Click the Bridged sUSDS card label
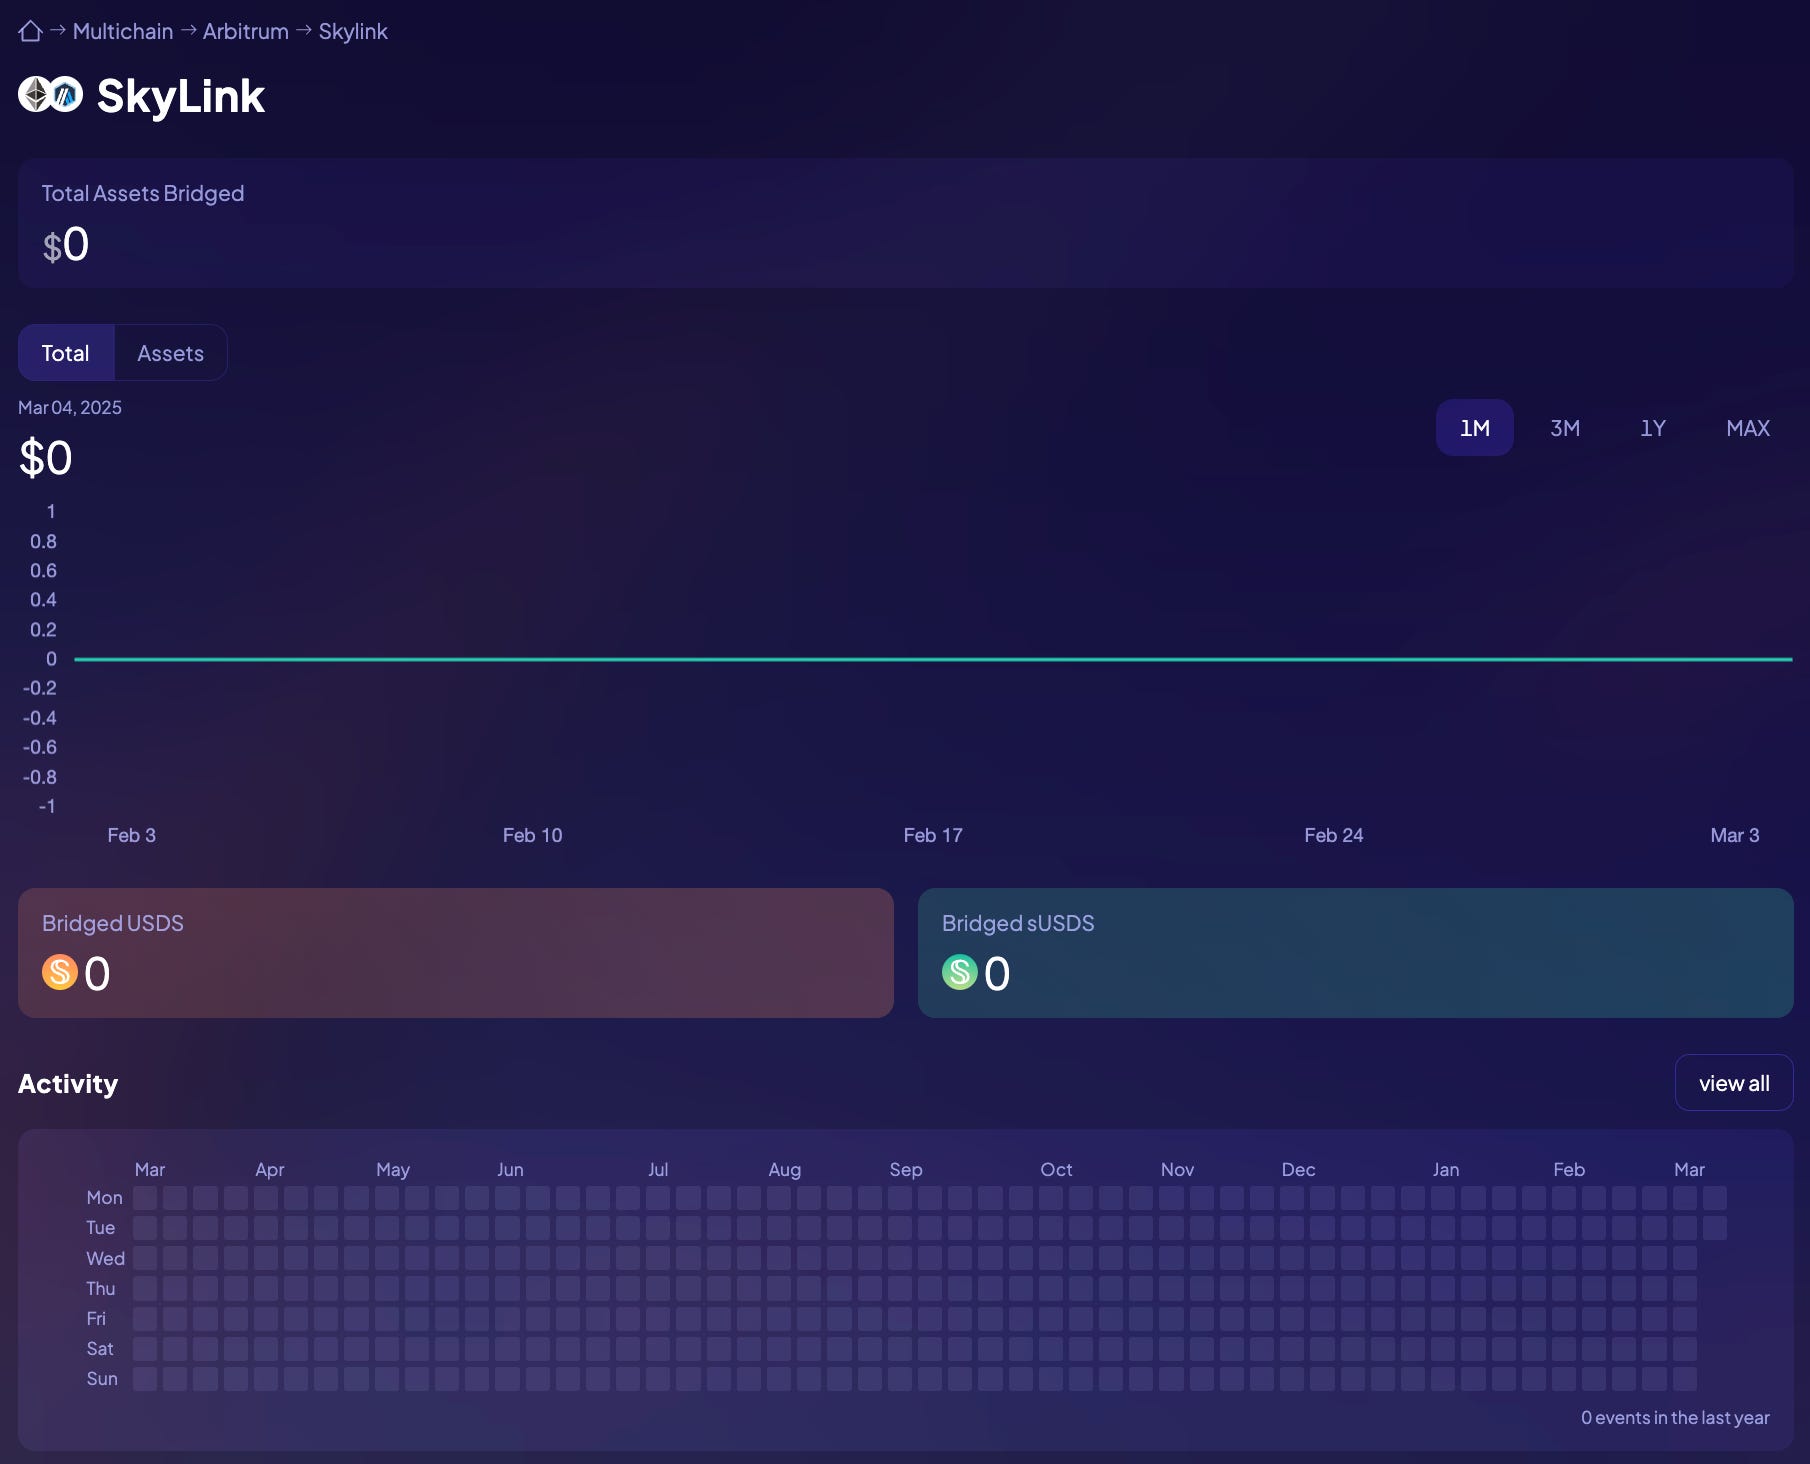The width and height of the screenshot is (1810, 1464). (x=1018, y=923)
